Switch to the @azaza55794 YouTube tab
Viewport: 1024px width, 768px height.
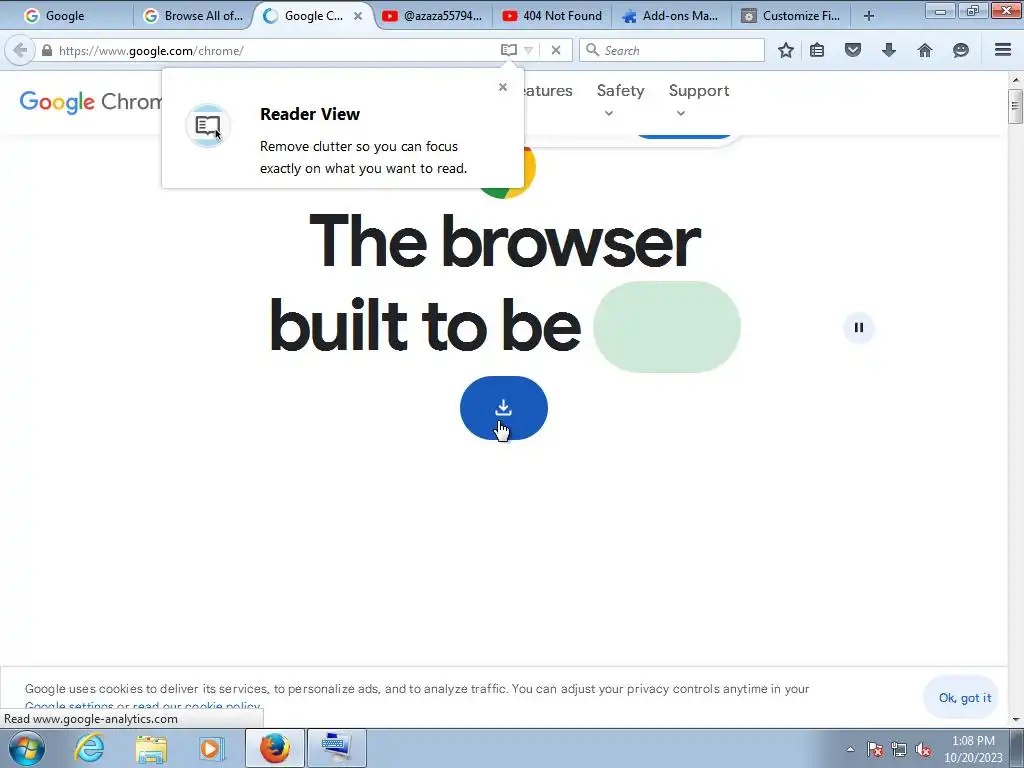(x=434, y=16)
